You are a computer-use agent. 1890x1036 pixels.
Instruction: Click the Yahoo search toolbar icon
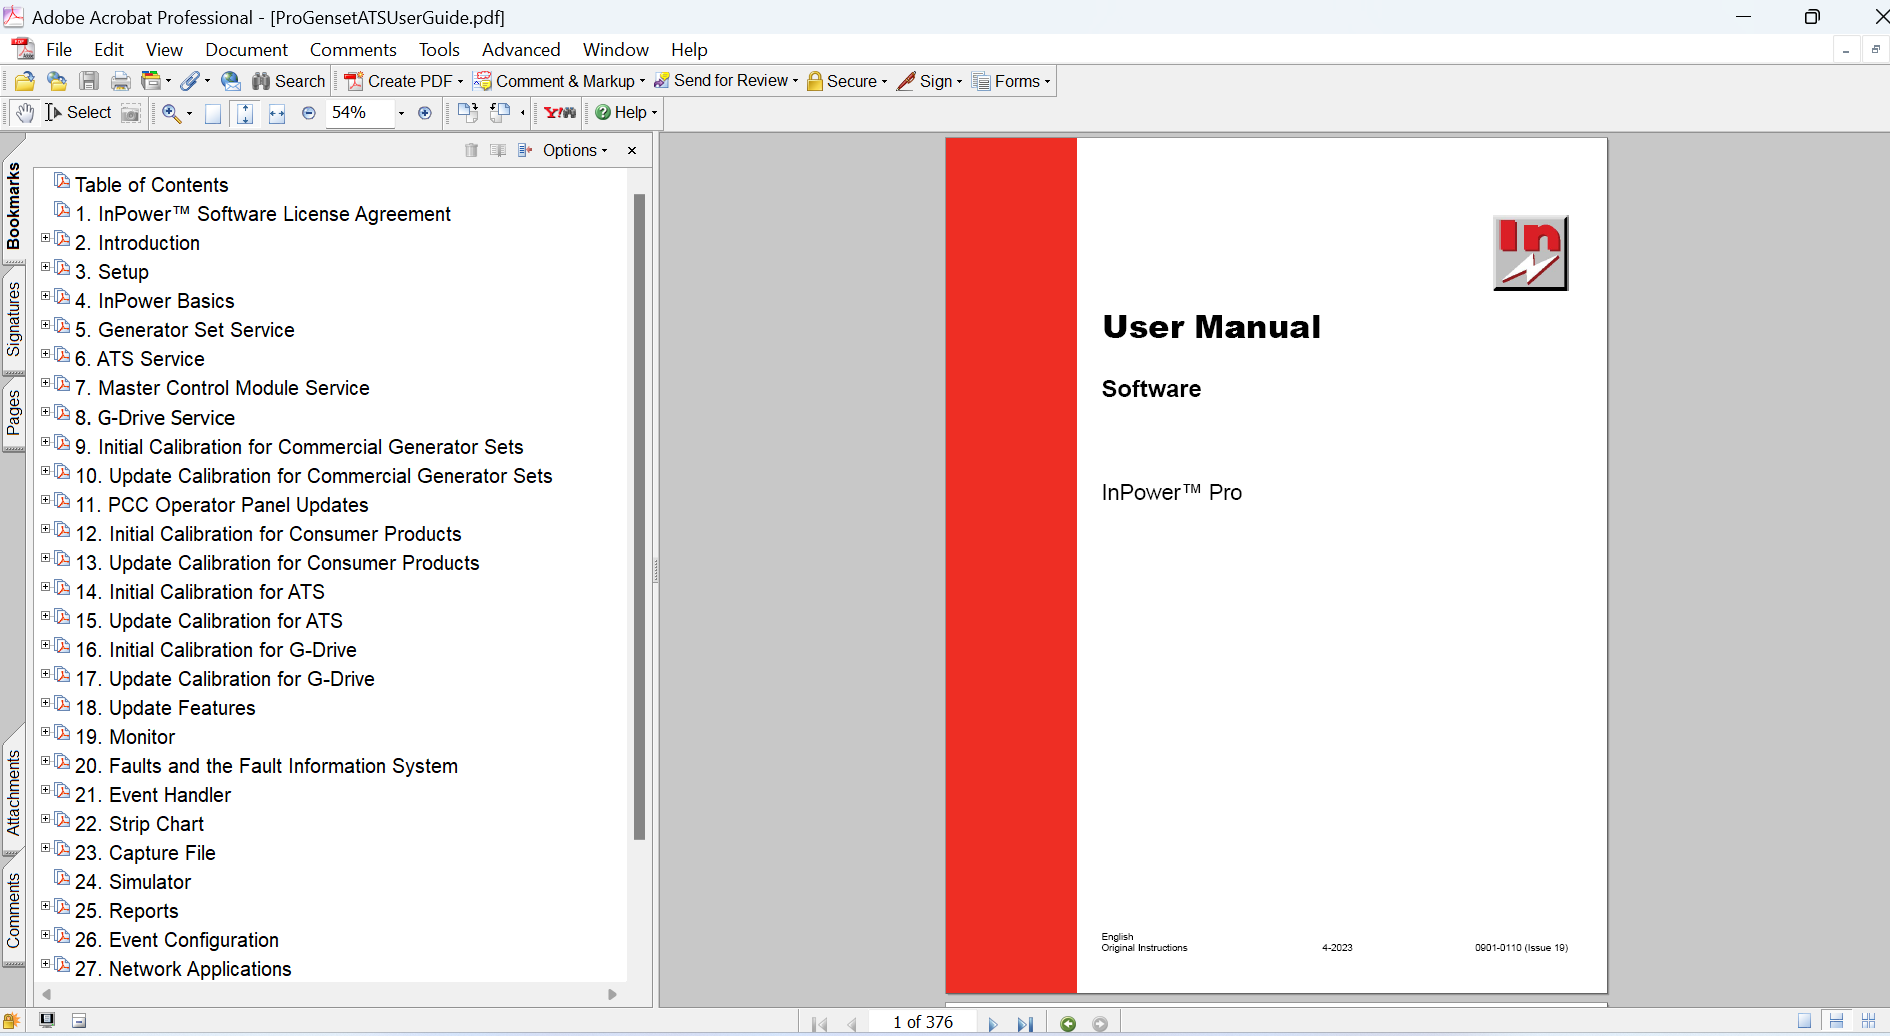[560, 113]
